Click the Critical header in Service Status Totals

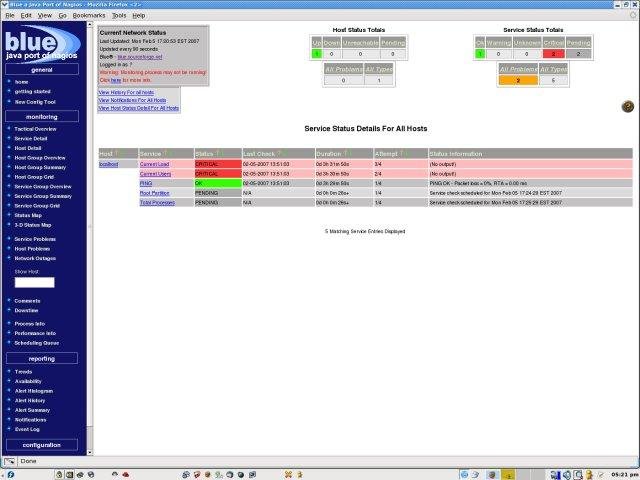553,43
